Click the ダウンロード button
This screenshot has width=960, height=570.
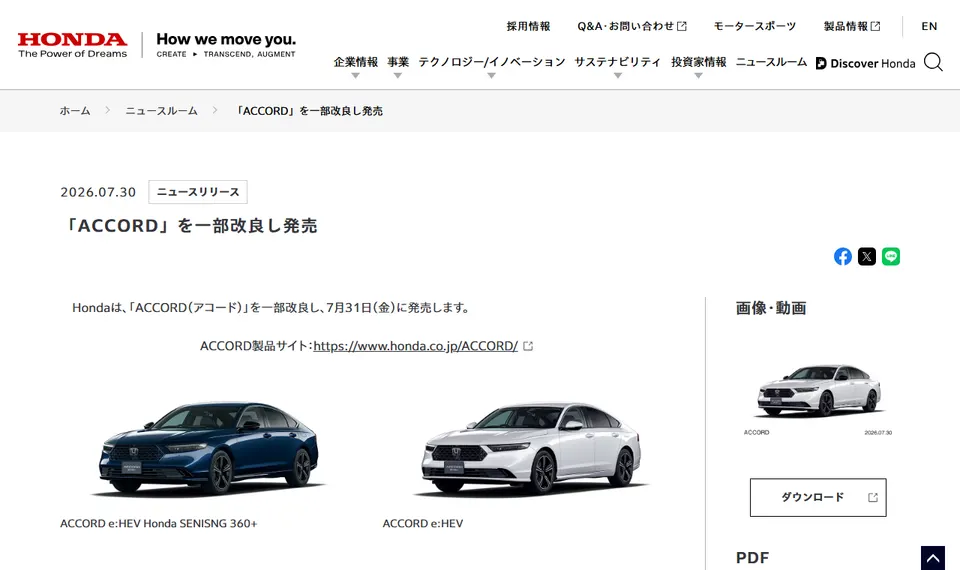(x=818, y=497)
